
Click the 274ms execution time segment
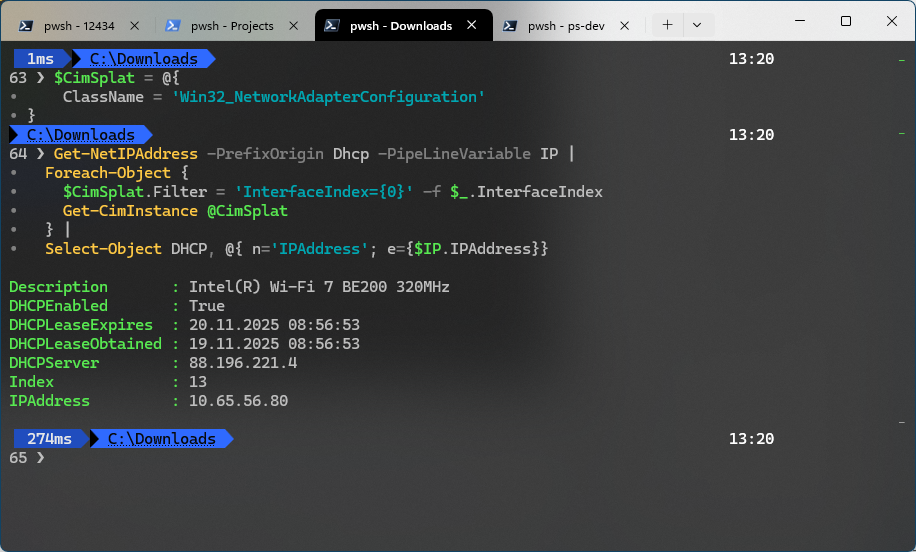49,439
